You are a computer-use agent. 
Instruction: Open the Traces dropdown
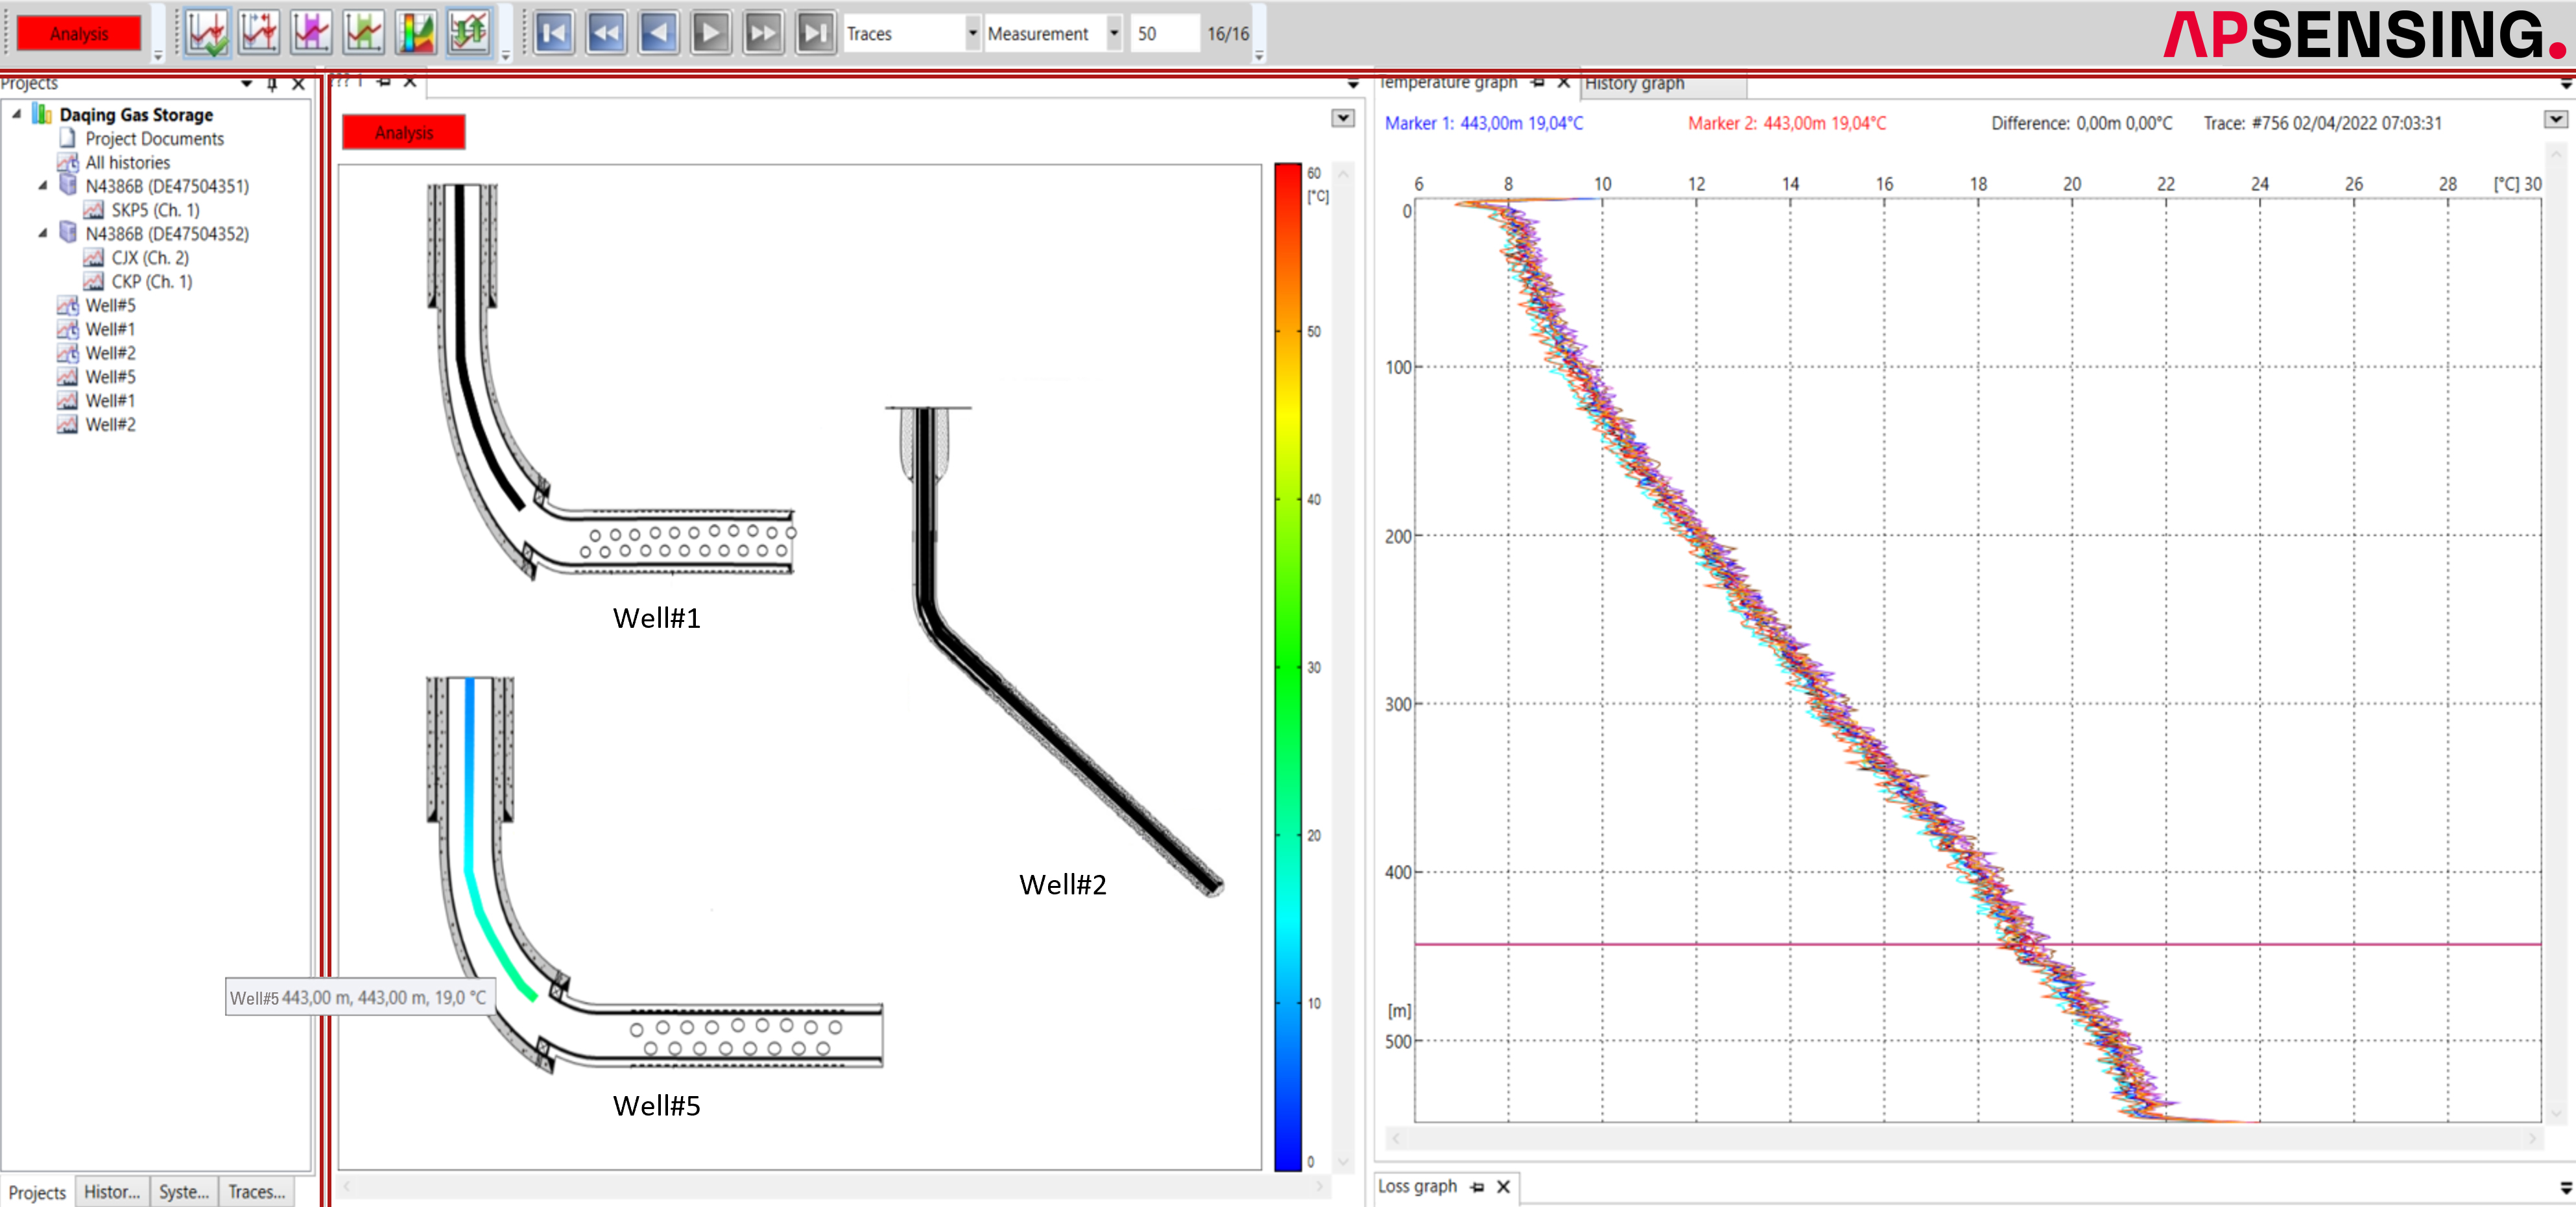(x=911, y=33)
